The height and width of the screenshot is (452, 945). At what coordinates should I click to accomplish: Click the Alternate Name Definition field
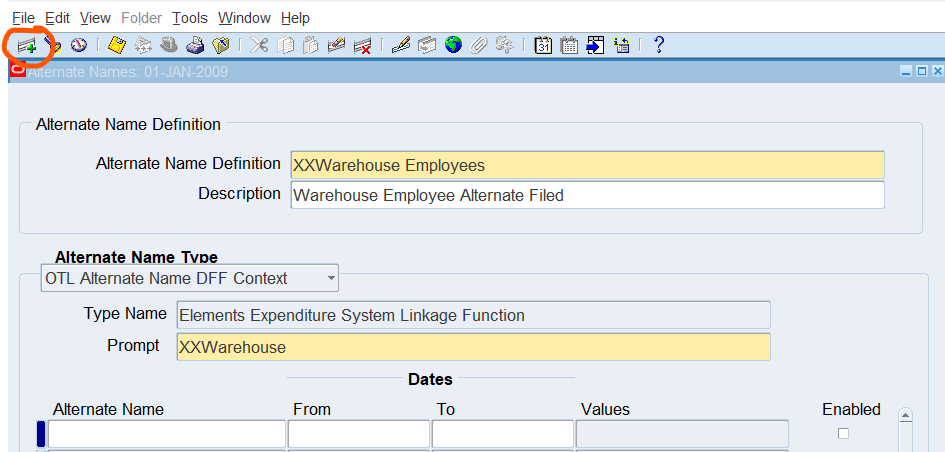click(587, 165)
